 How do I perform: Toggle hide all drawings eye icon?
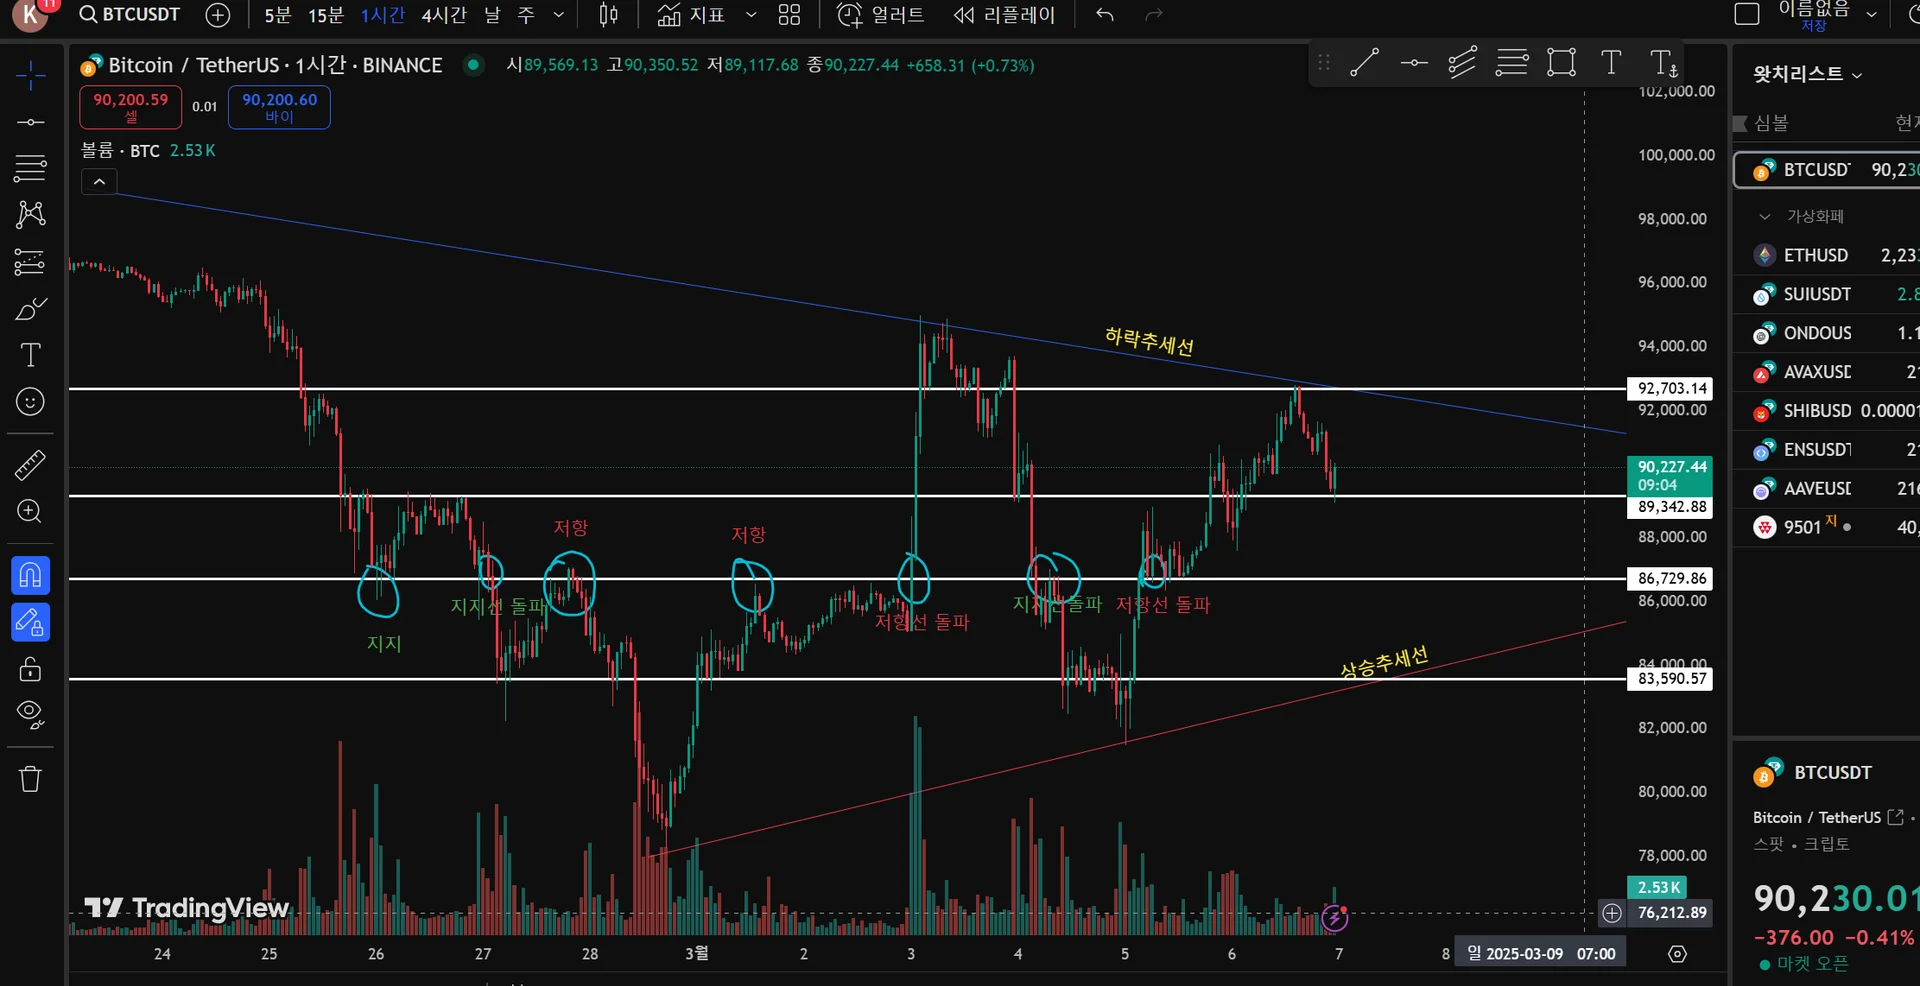30,714
